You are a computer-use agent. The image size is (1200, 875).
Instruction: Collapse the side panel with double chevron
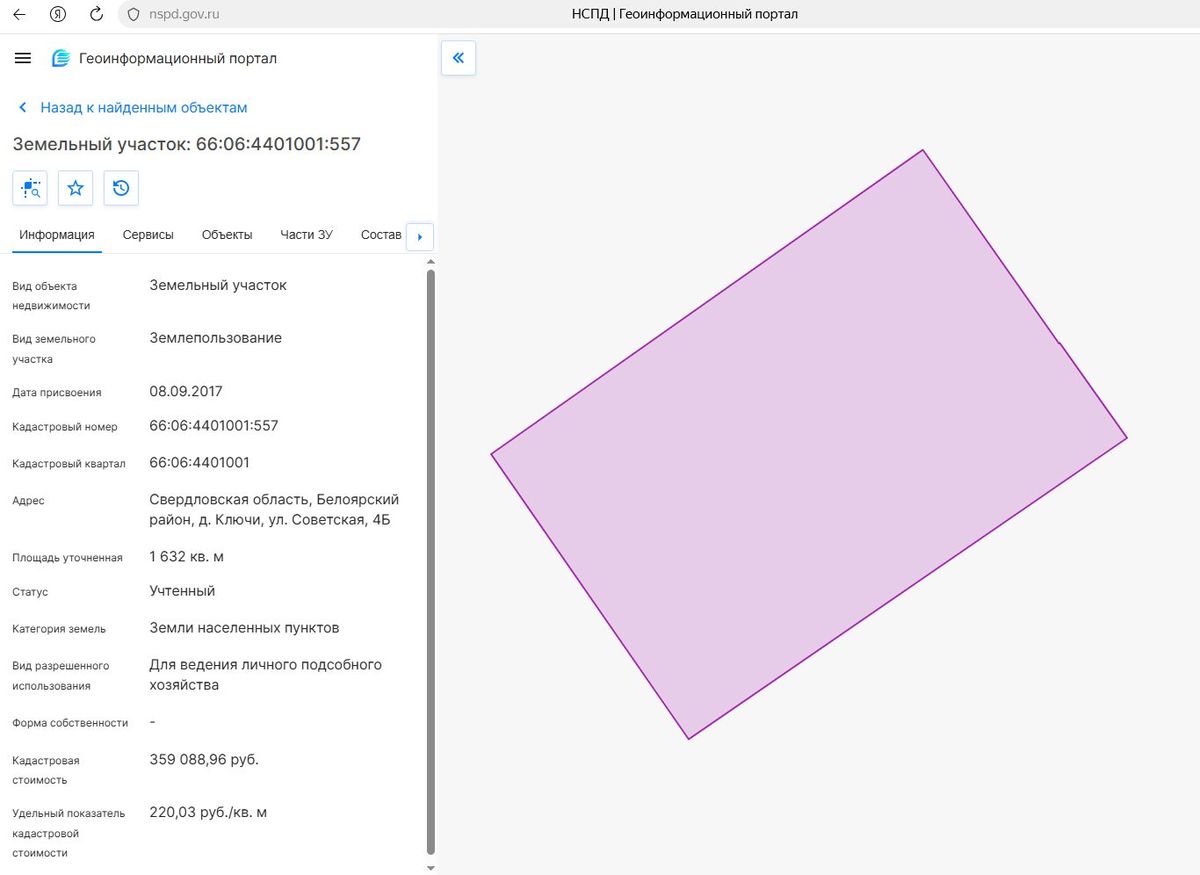point(458,58)
